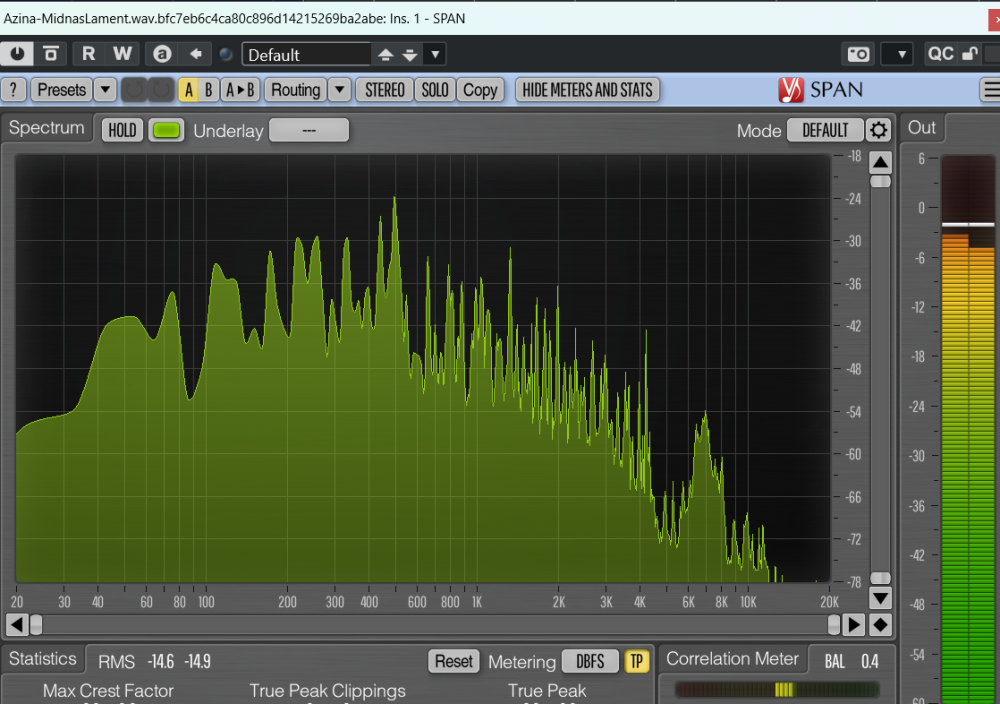Click the vertical range lower slider handle
Viewport: 1000px width, 704px height.
click(x=880, y=578)
